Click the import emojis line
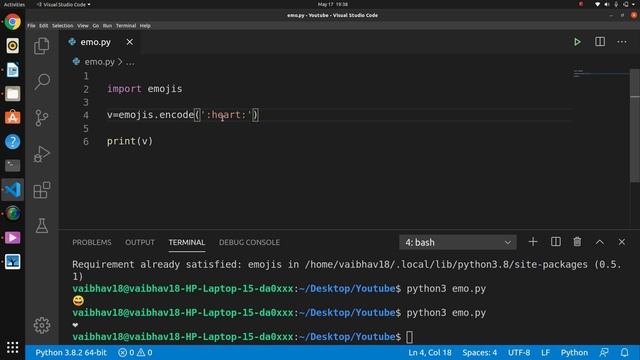 coord(144,89)
